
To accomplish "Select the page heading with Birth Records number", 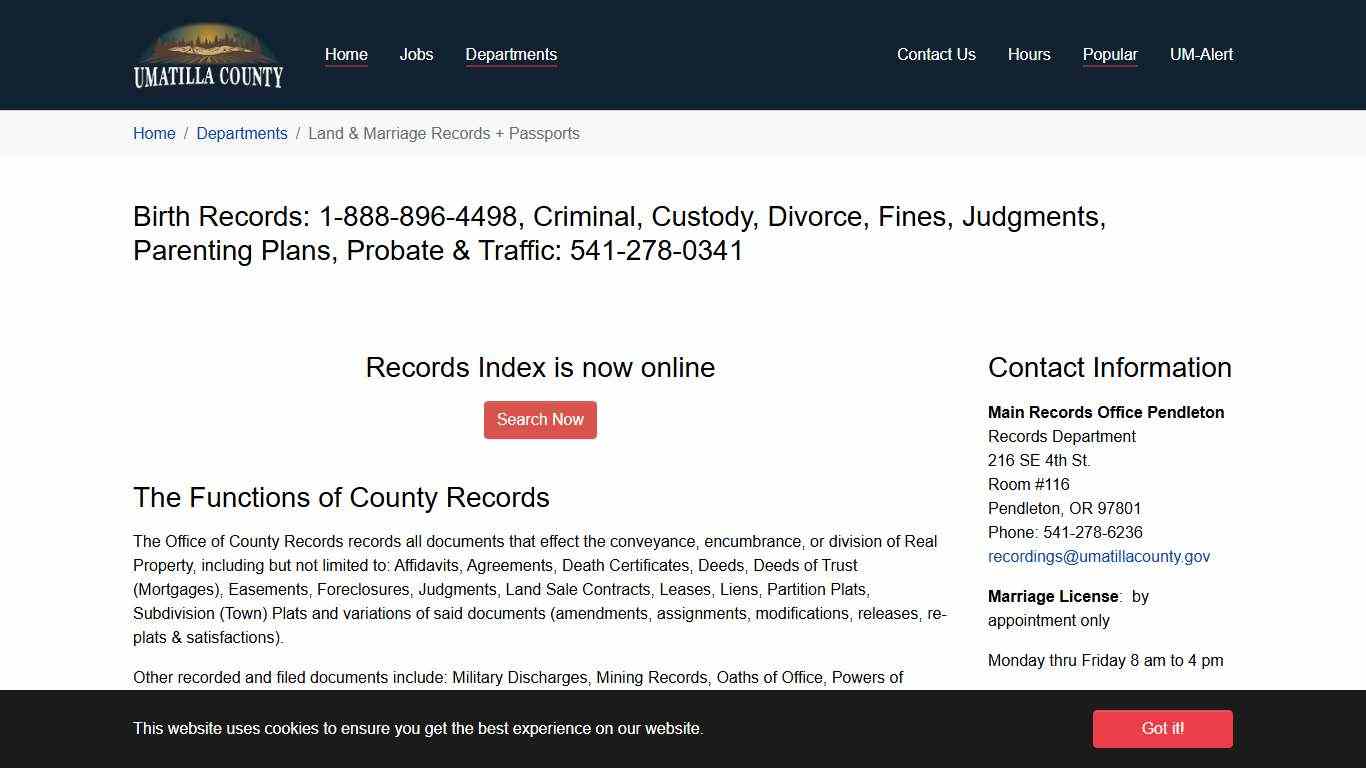I will (620, 233).
